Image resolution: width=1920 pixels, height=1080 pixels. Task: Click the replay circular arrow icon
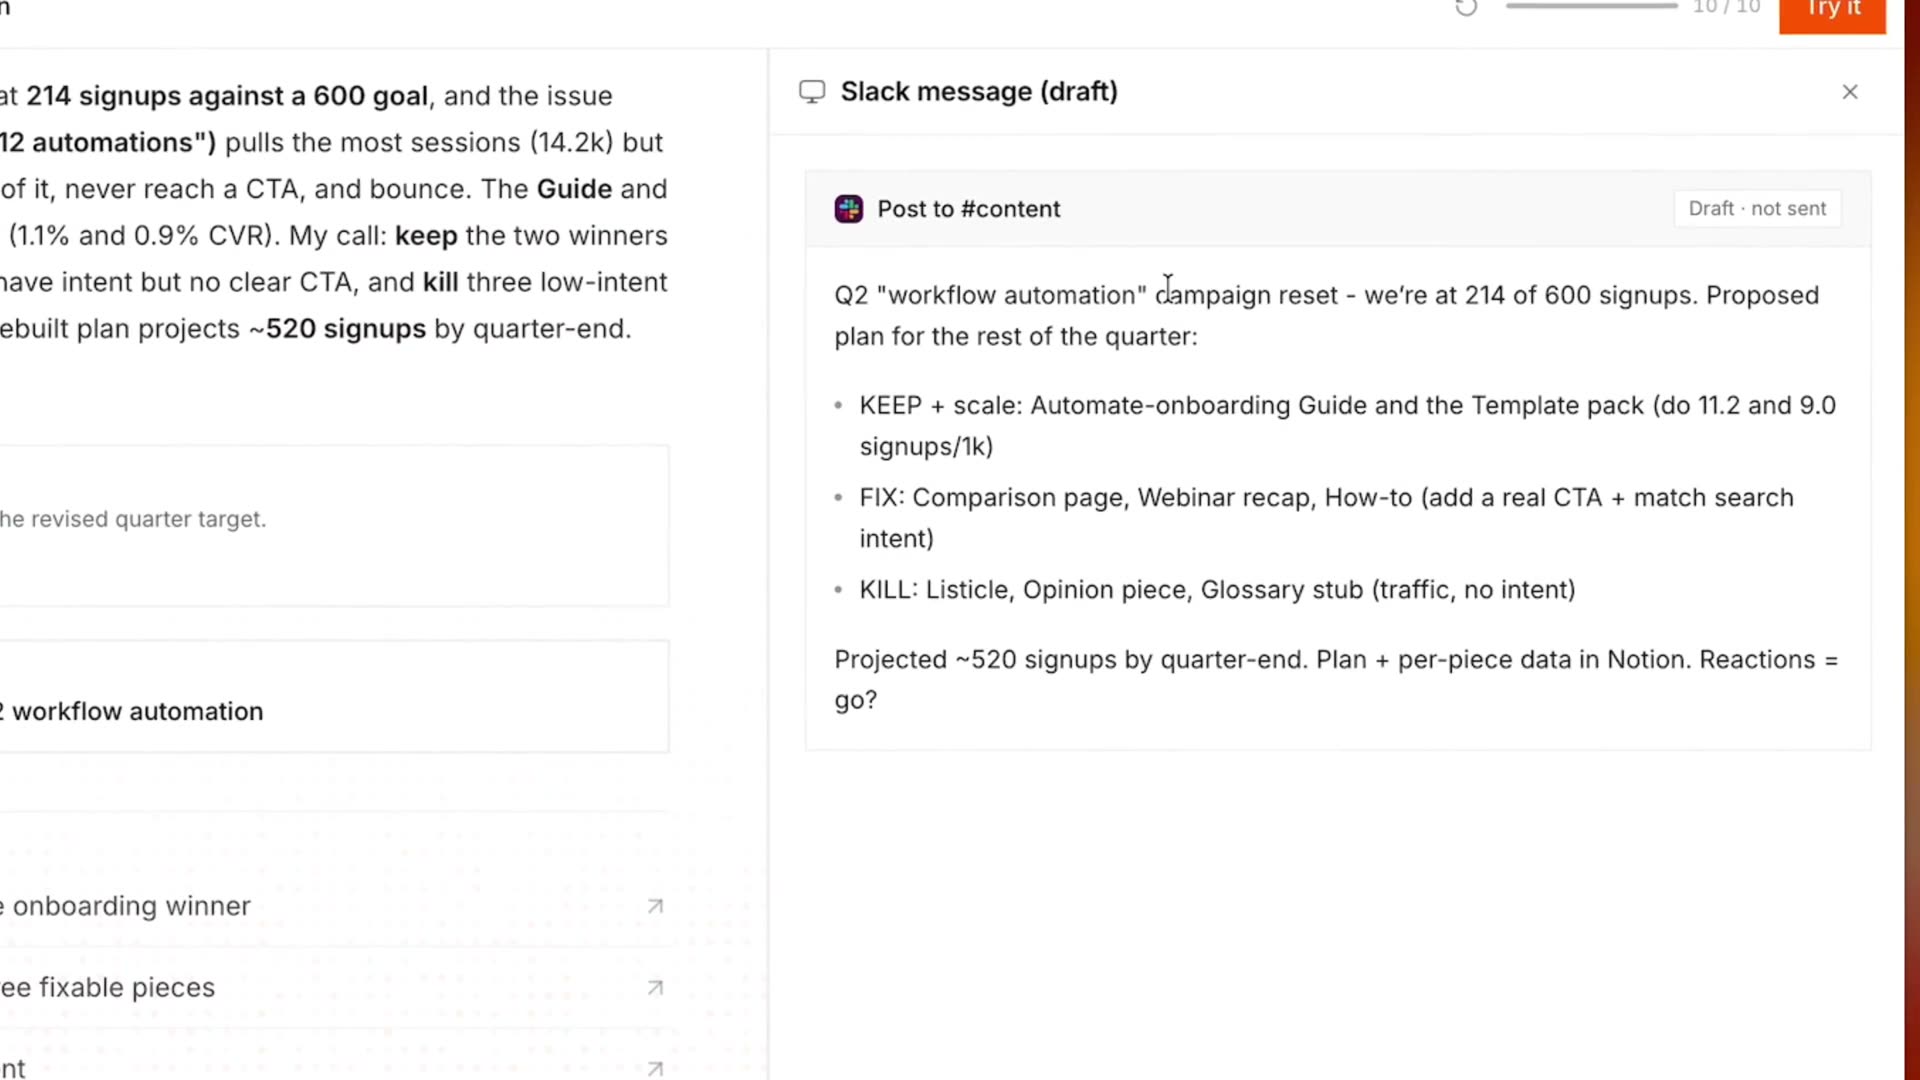tap(1466, 8)
